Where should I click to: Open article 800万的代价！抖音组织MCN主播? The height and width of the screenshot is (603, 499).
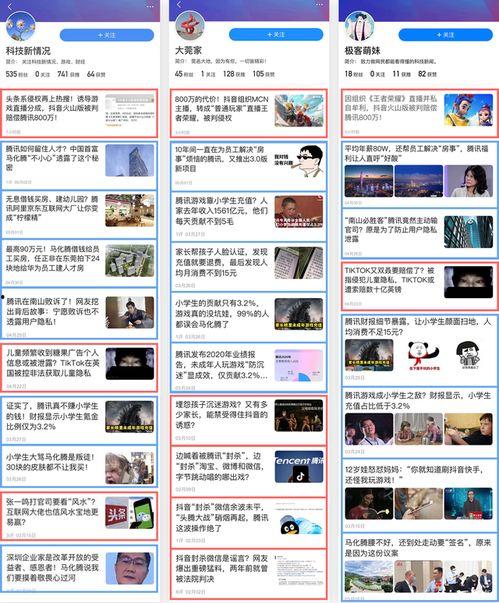tap(248, 113)
